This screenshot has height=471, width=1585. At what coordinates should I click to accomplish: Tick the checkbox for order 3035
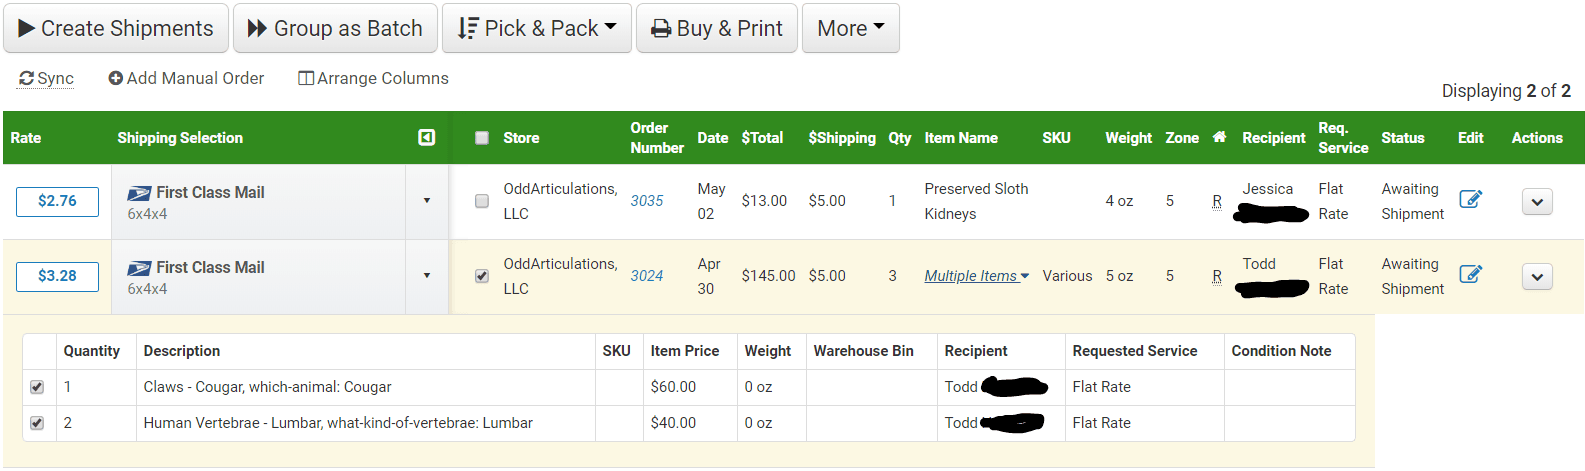pos(482,201)
